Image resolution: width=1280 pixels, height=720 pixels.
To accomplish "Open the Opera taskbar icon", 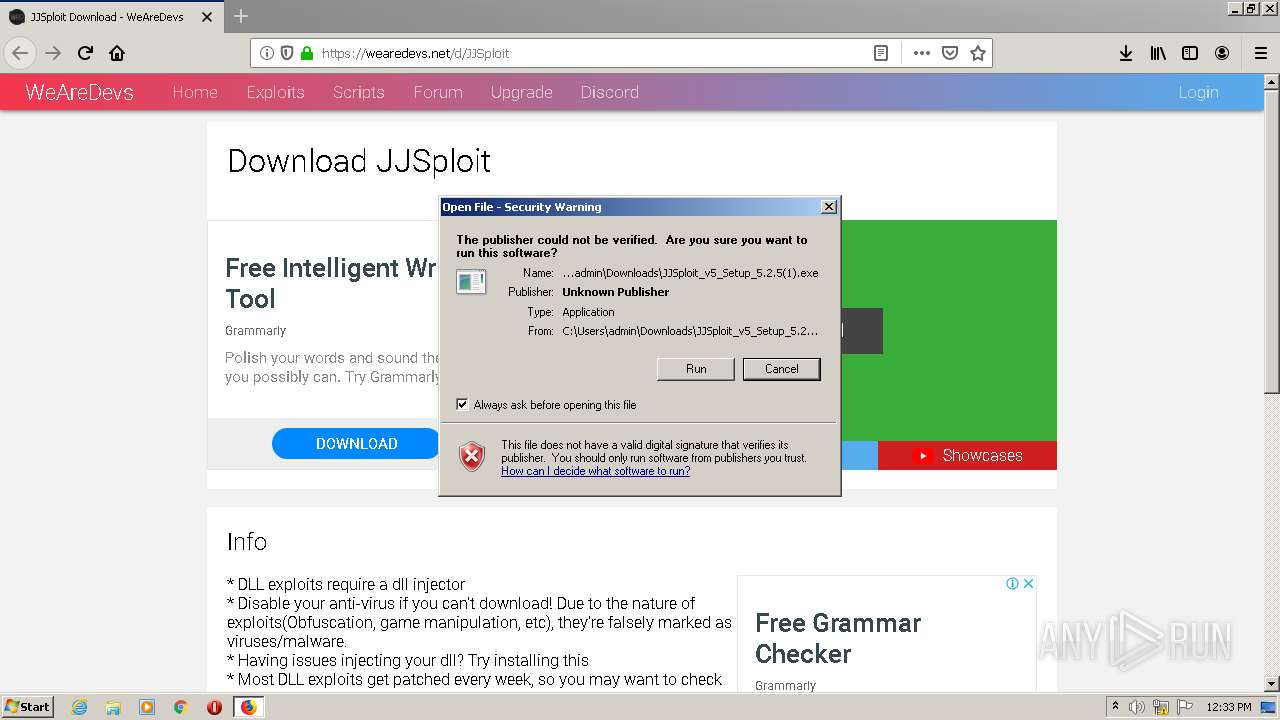I will point(214,707).
